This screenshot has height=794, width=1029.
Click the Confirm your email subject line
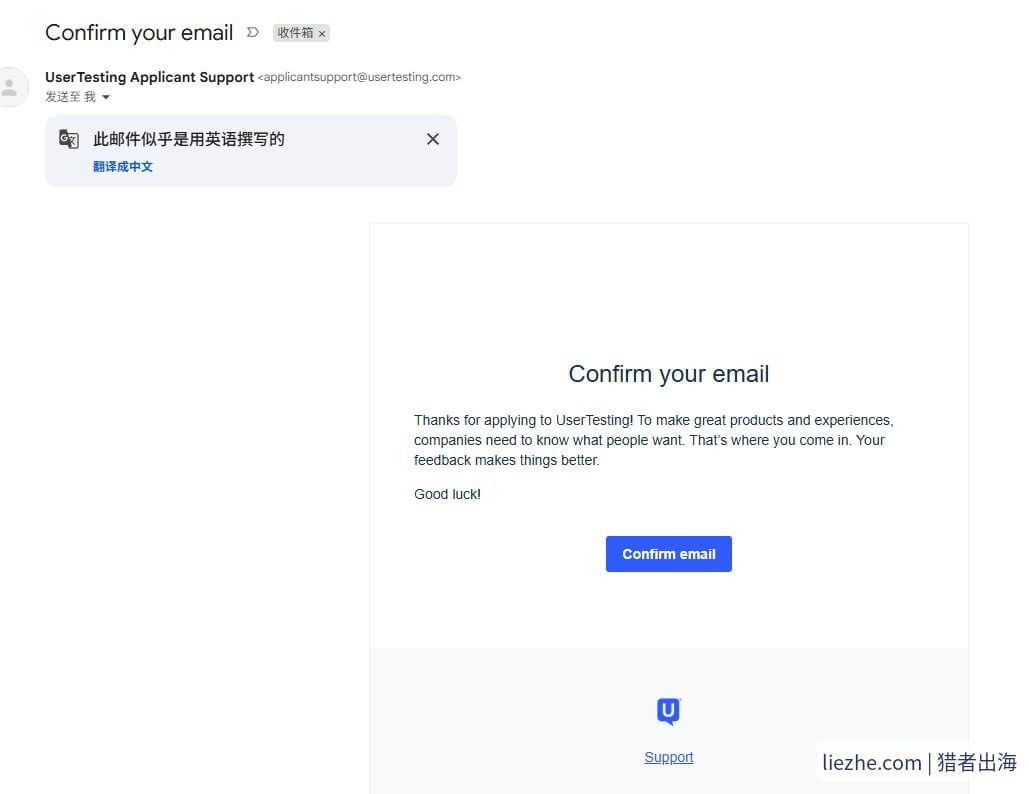pyautogui.click(x=139, y=32)
